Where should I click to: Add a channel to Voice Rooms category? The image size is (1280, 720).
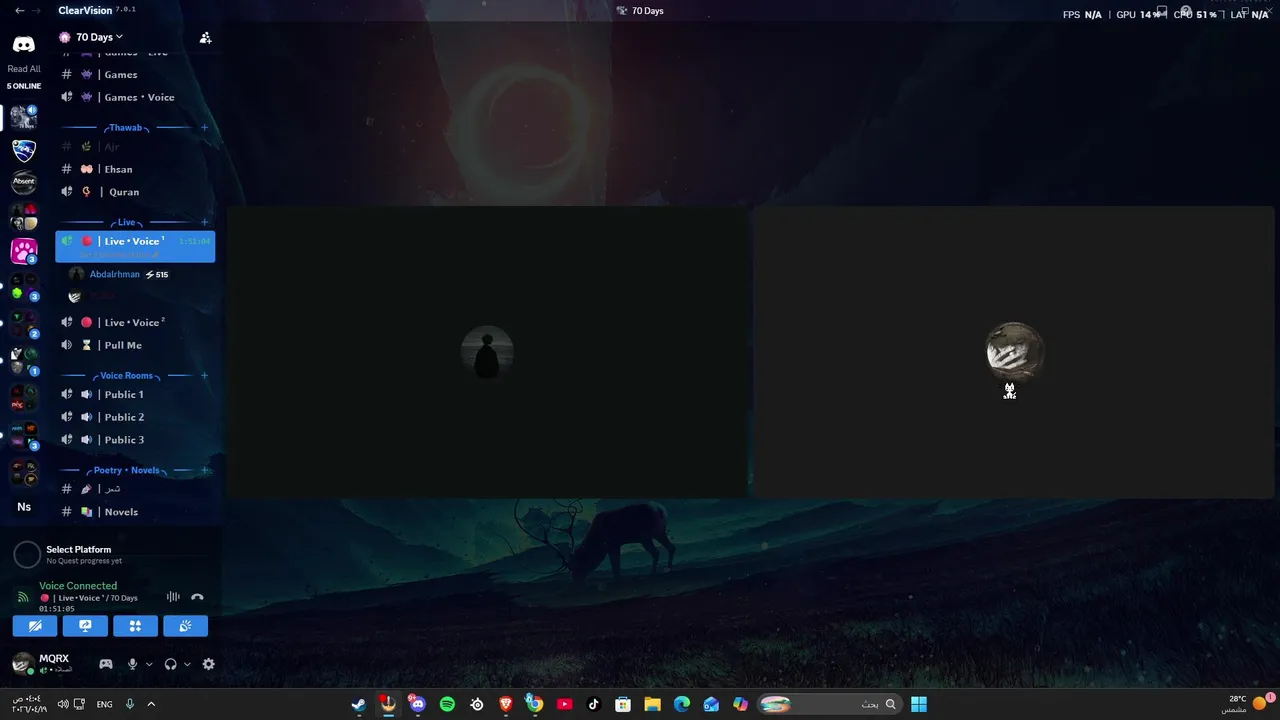(x=204, y=376)
